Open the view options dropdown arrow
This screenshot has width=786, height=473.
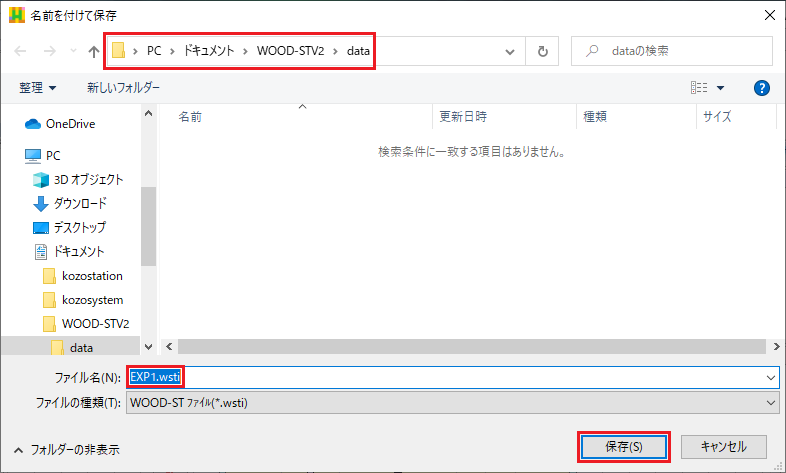point(721,88)
